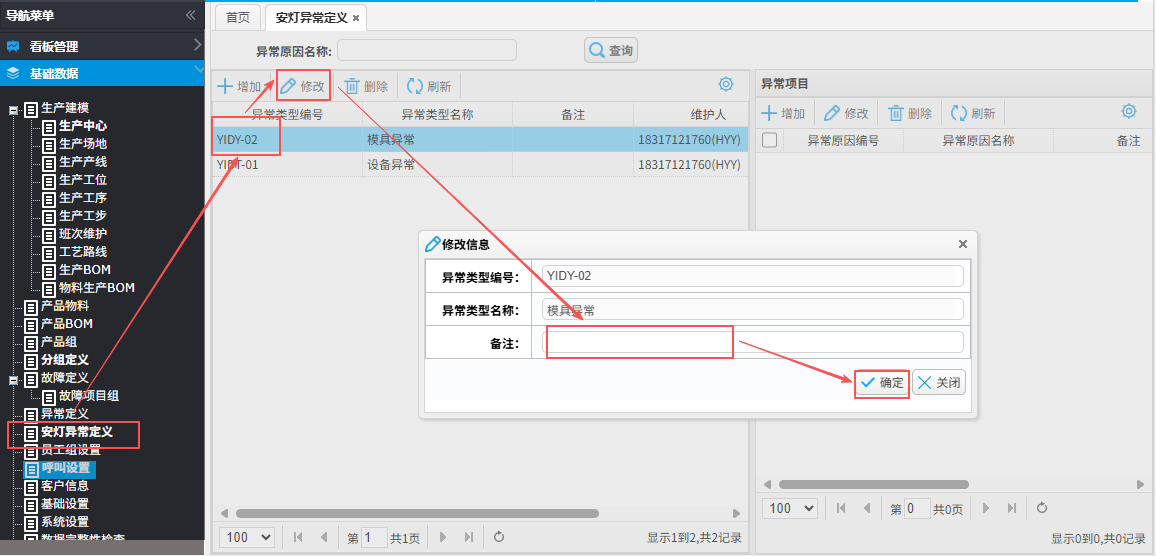Click the add icon in left toolbar

(227, 87)
